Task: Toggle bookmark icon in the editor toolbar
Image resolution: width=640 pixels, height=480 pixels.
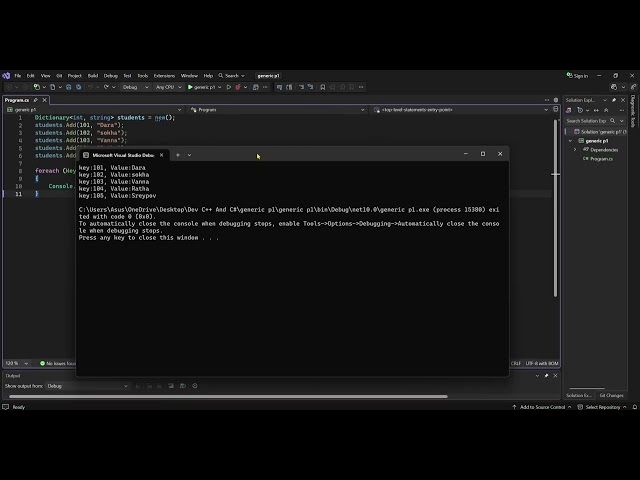Action: 322,87
